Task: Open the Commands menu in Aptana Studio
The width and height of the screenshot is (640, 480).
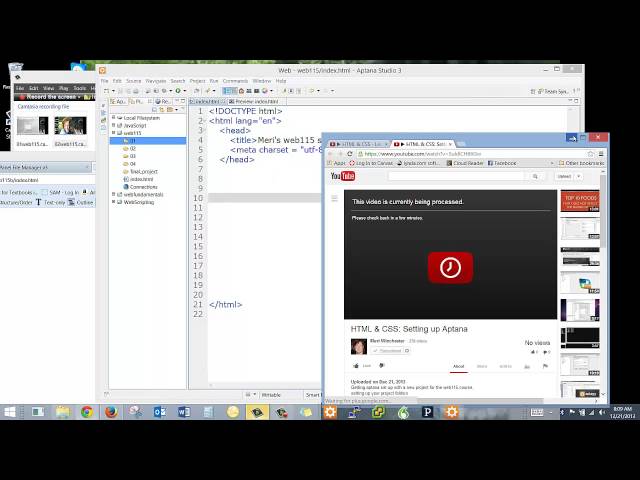Action: tap(235, 81)
